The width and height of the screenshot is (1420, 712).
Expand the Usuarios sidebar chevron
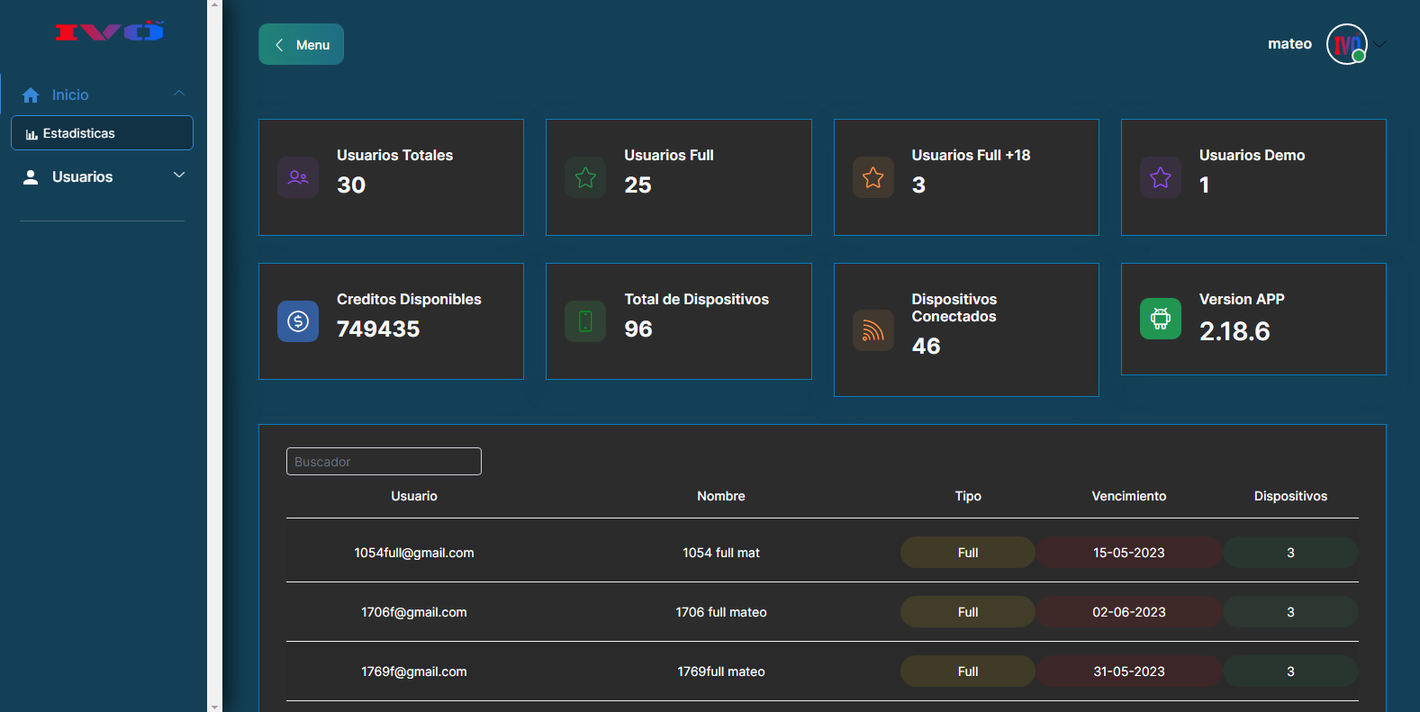pos(179,176)
